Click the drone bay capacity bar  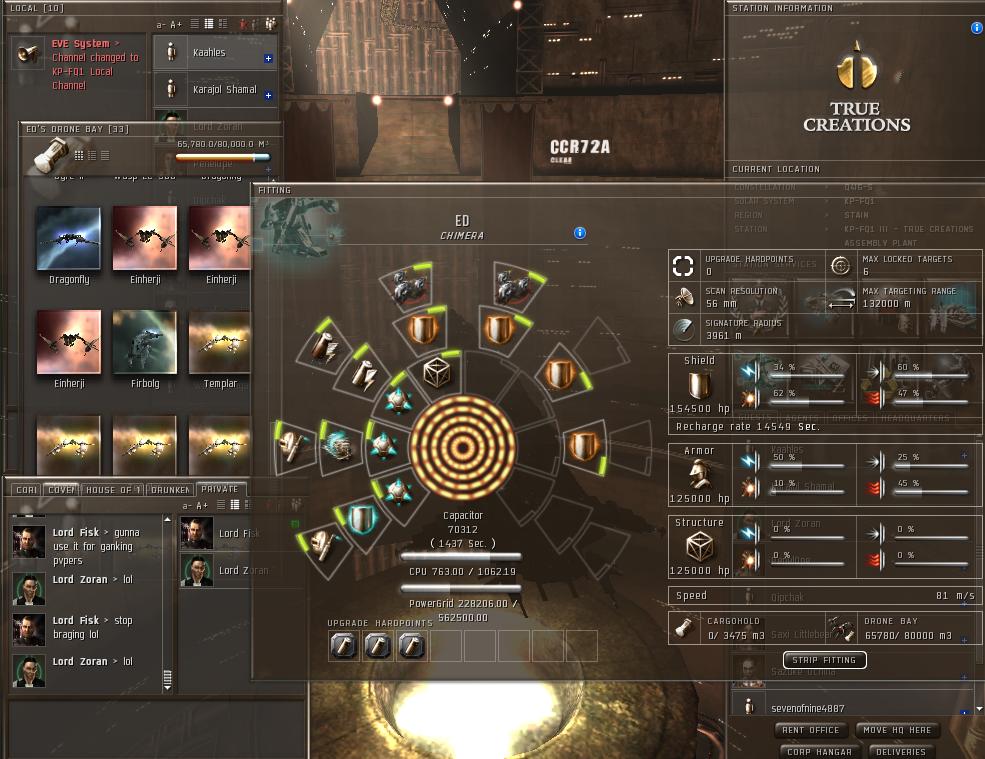(x=222, y=157)
